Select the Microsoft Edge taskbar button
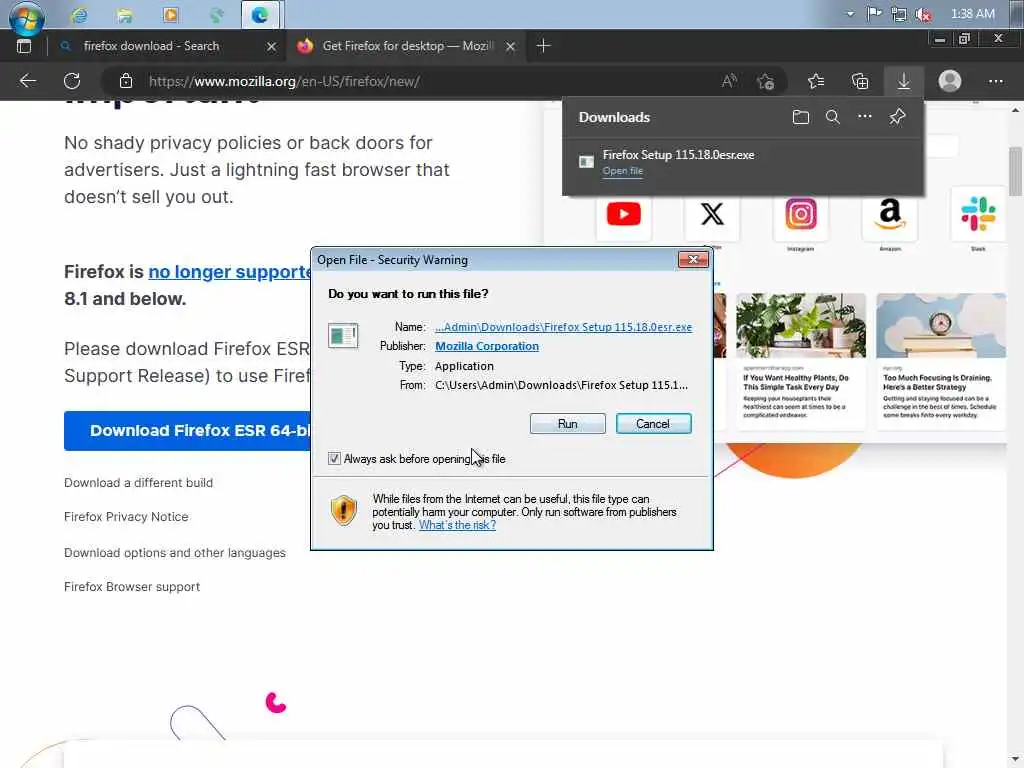This screenshot has height=768, width=1024. [x=261, y=14]
